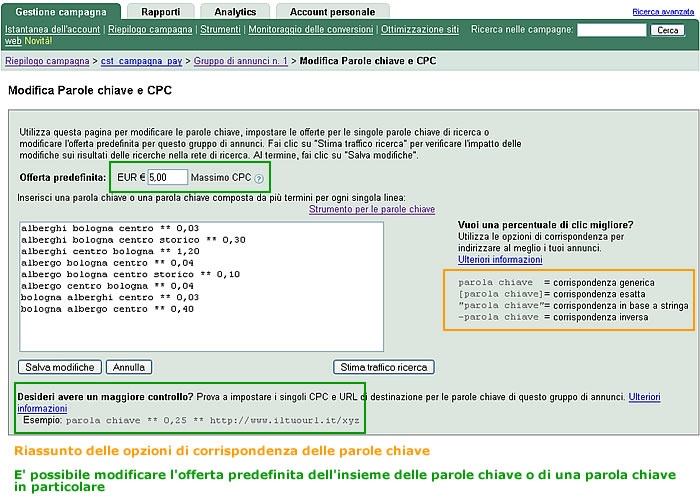Click the 'corrispondenza esatta' legend entry
700x500 pixels.
tap(599, 294)
